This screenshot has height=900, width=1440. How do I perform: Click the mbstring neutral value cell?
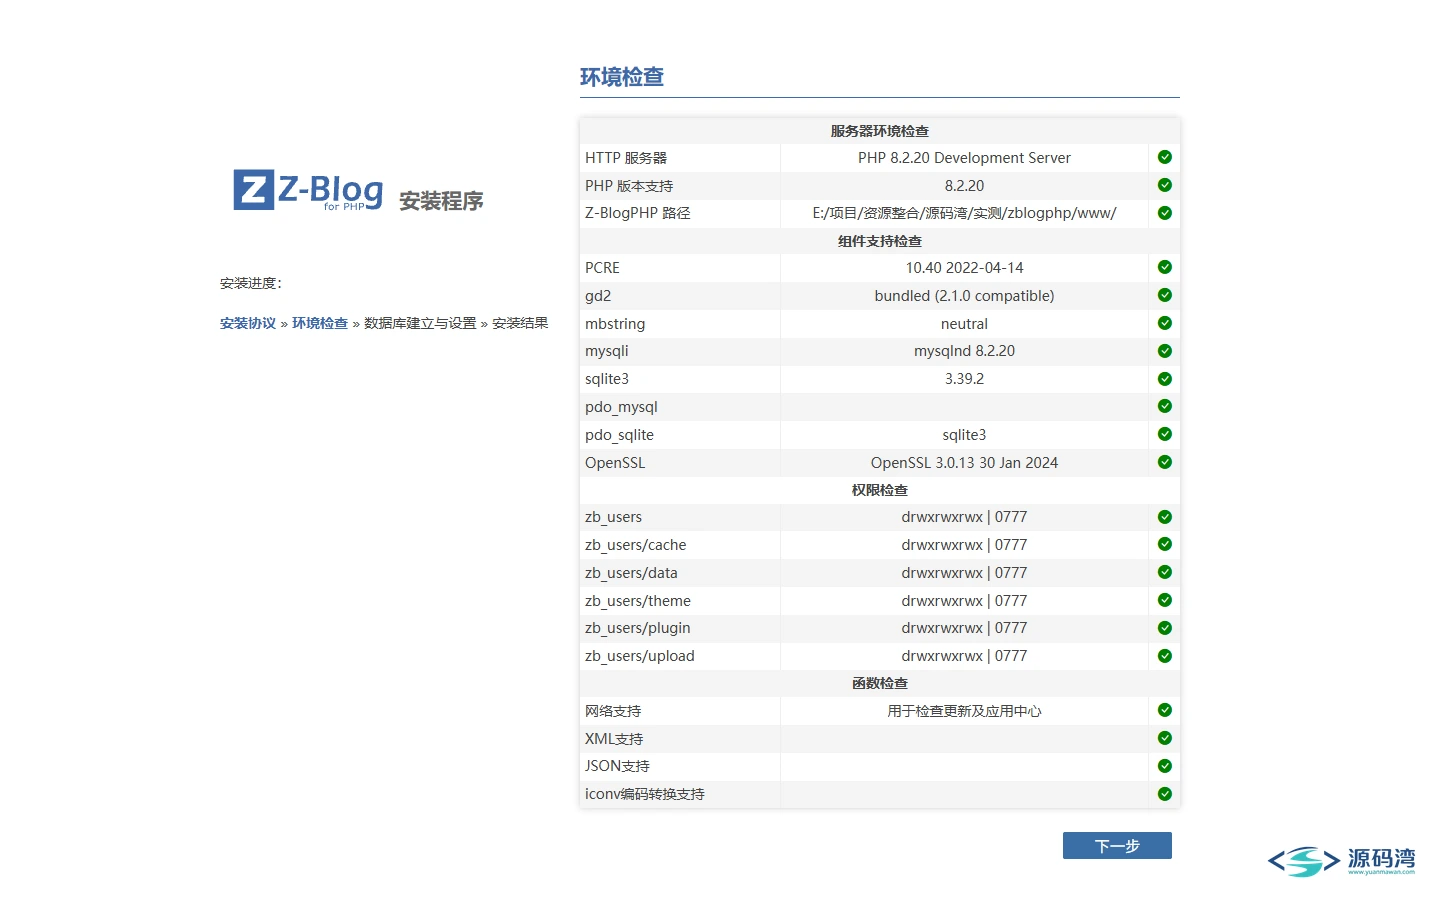(964, 324)
